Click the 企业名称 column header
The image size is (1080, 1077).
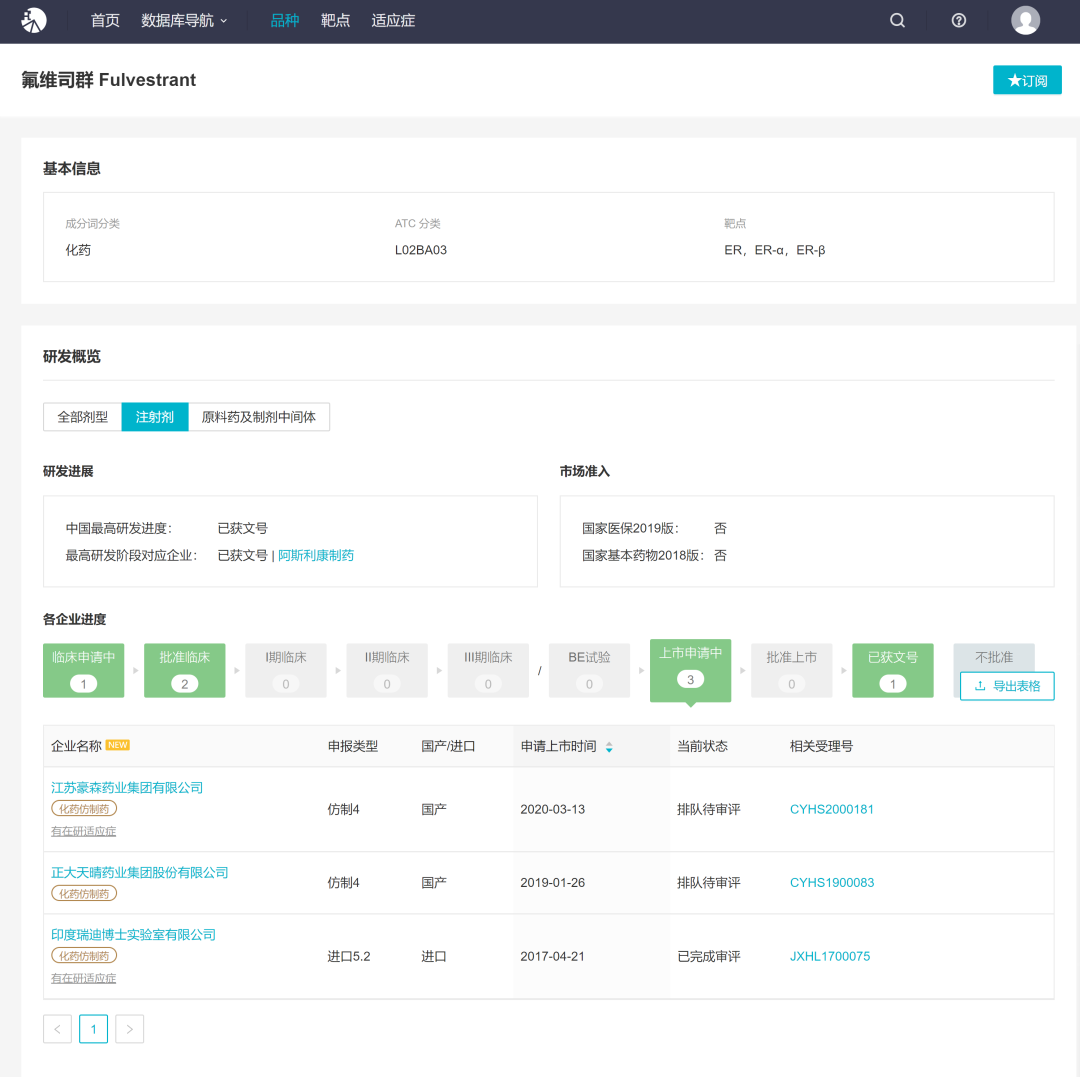coord(76,746)
